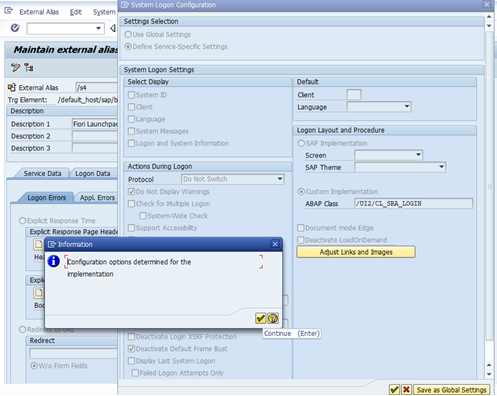Screen dimensions: 497x396
Task: Open the Protocol dropdown
Action: click(x=233, y=179)
